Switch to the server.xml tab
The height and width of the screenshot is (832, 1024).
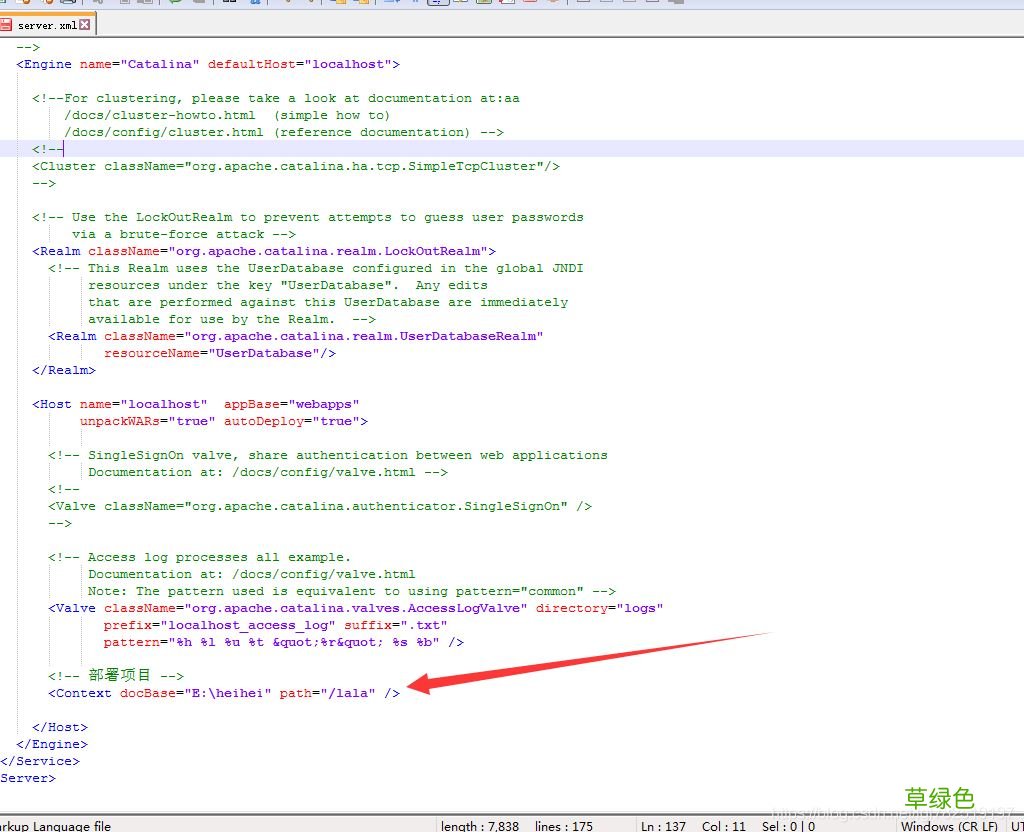pyautogui.click(x=46, y=25)
